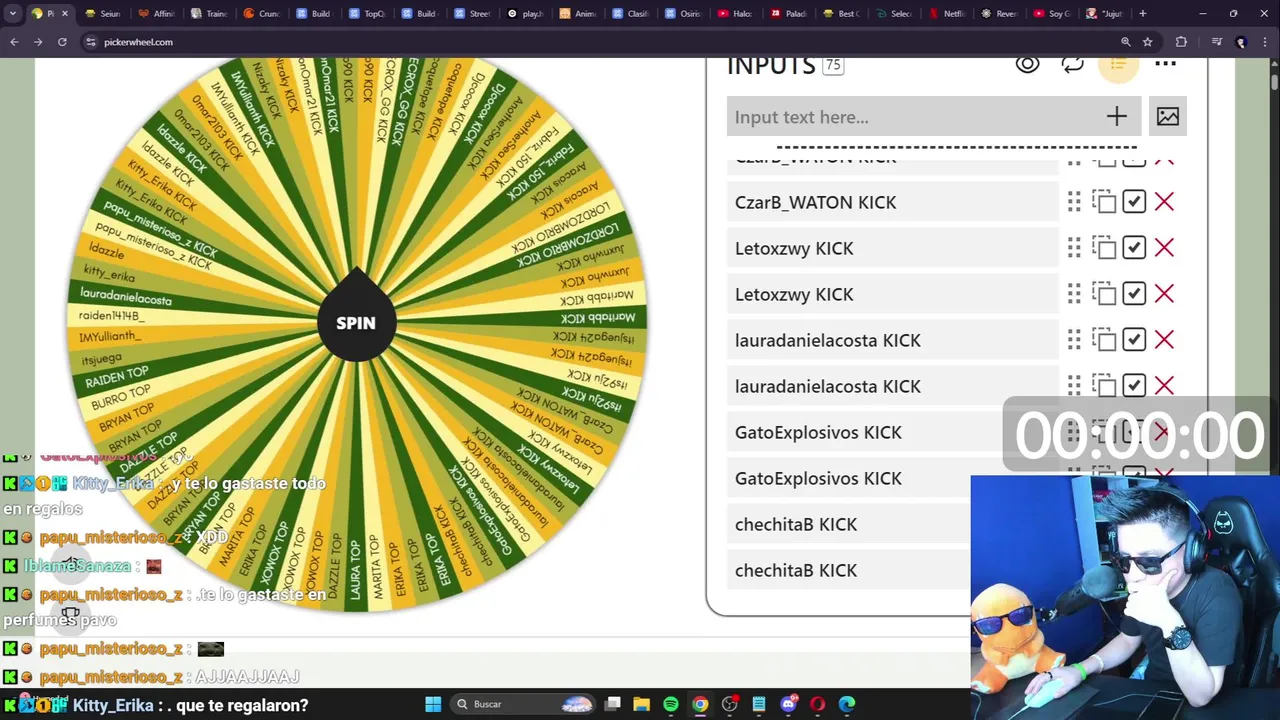
Task: Click the browser Back arrow
Action: (x=14, y=42)
